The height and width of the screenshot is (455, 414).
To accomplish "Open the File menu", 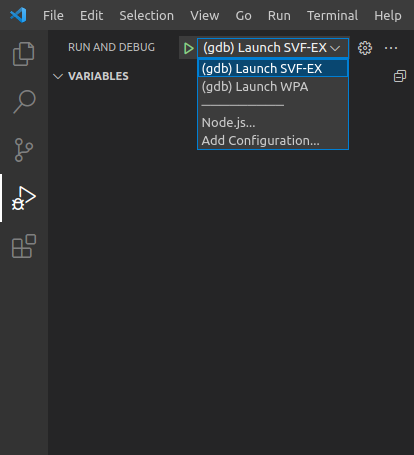I will [53, 15].
